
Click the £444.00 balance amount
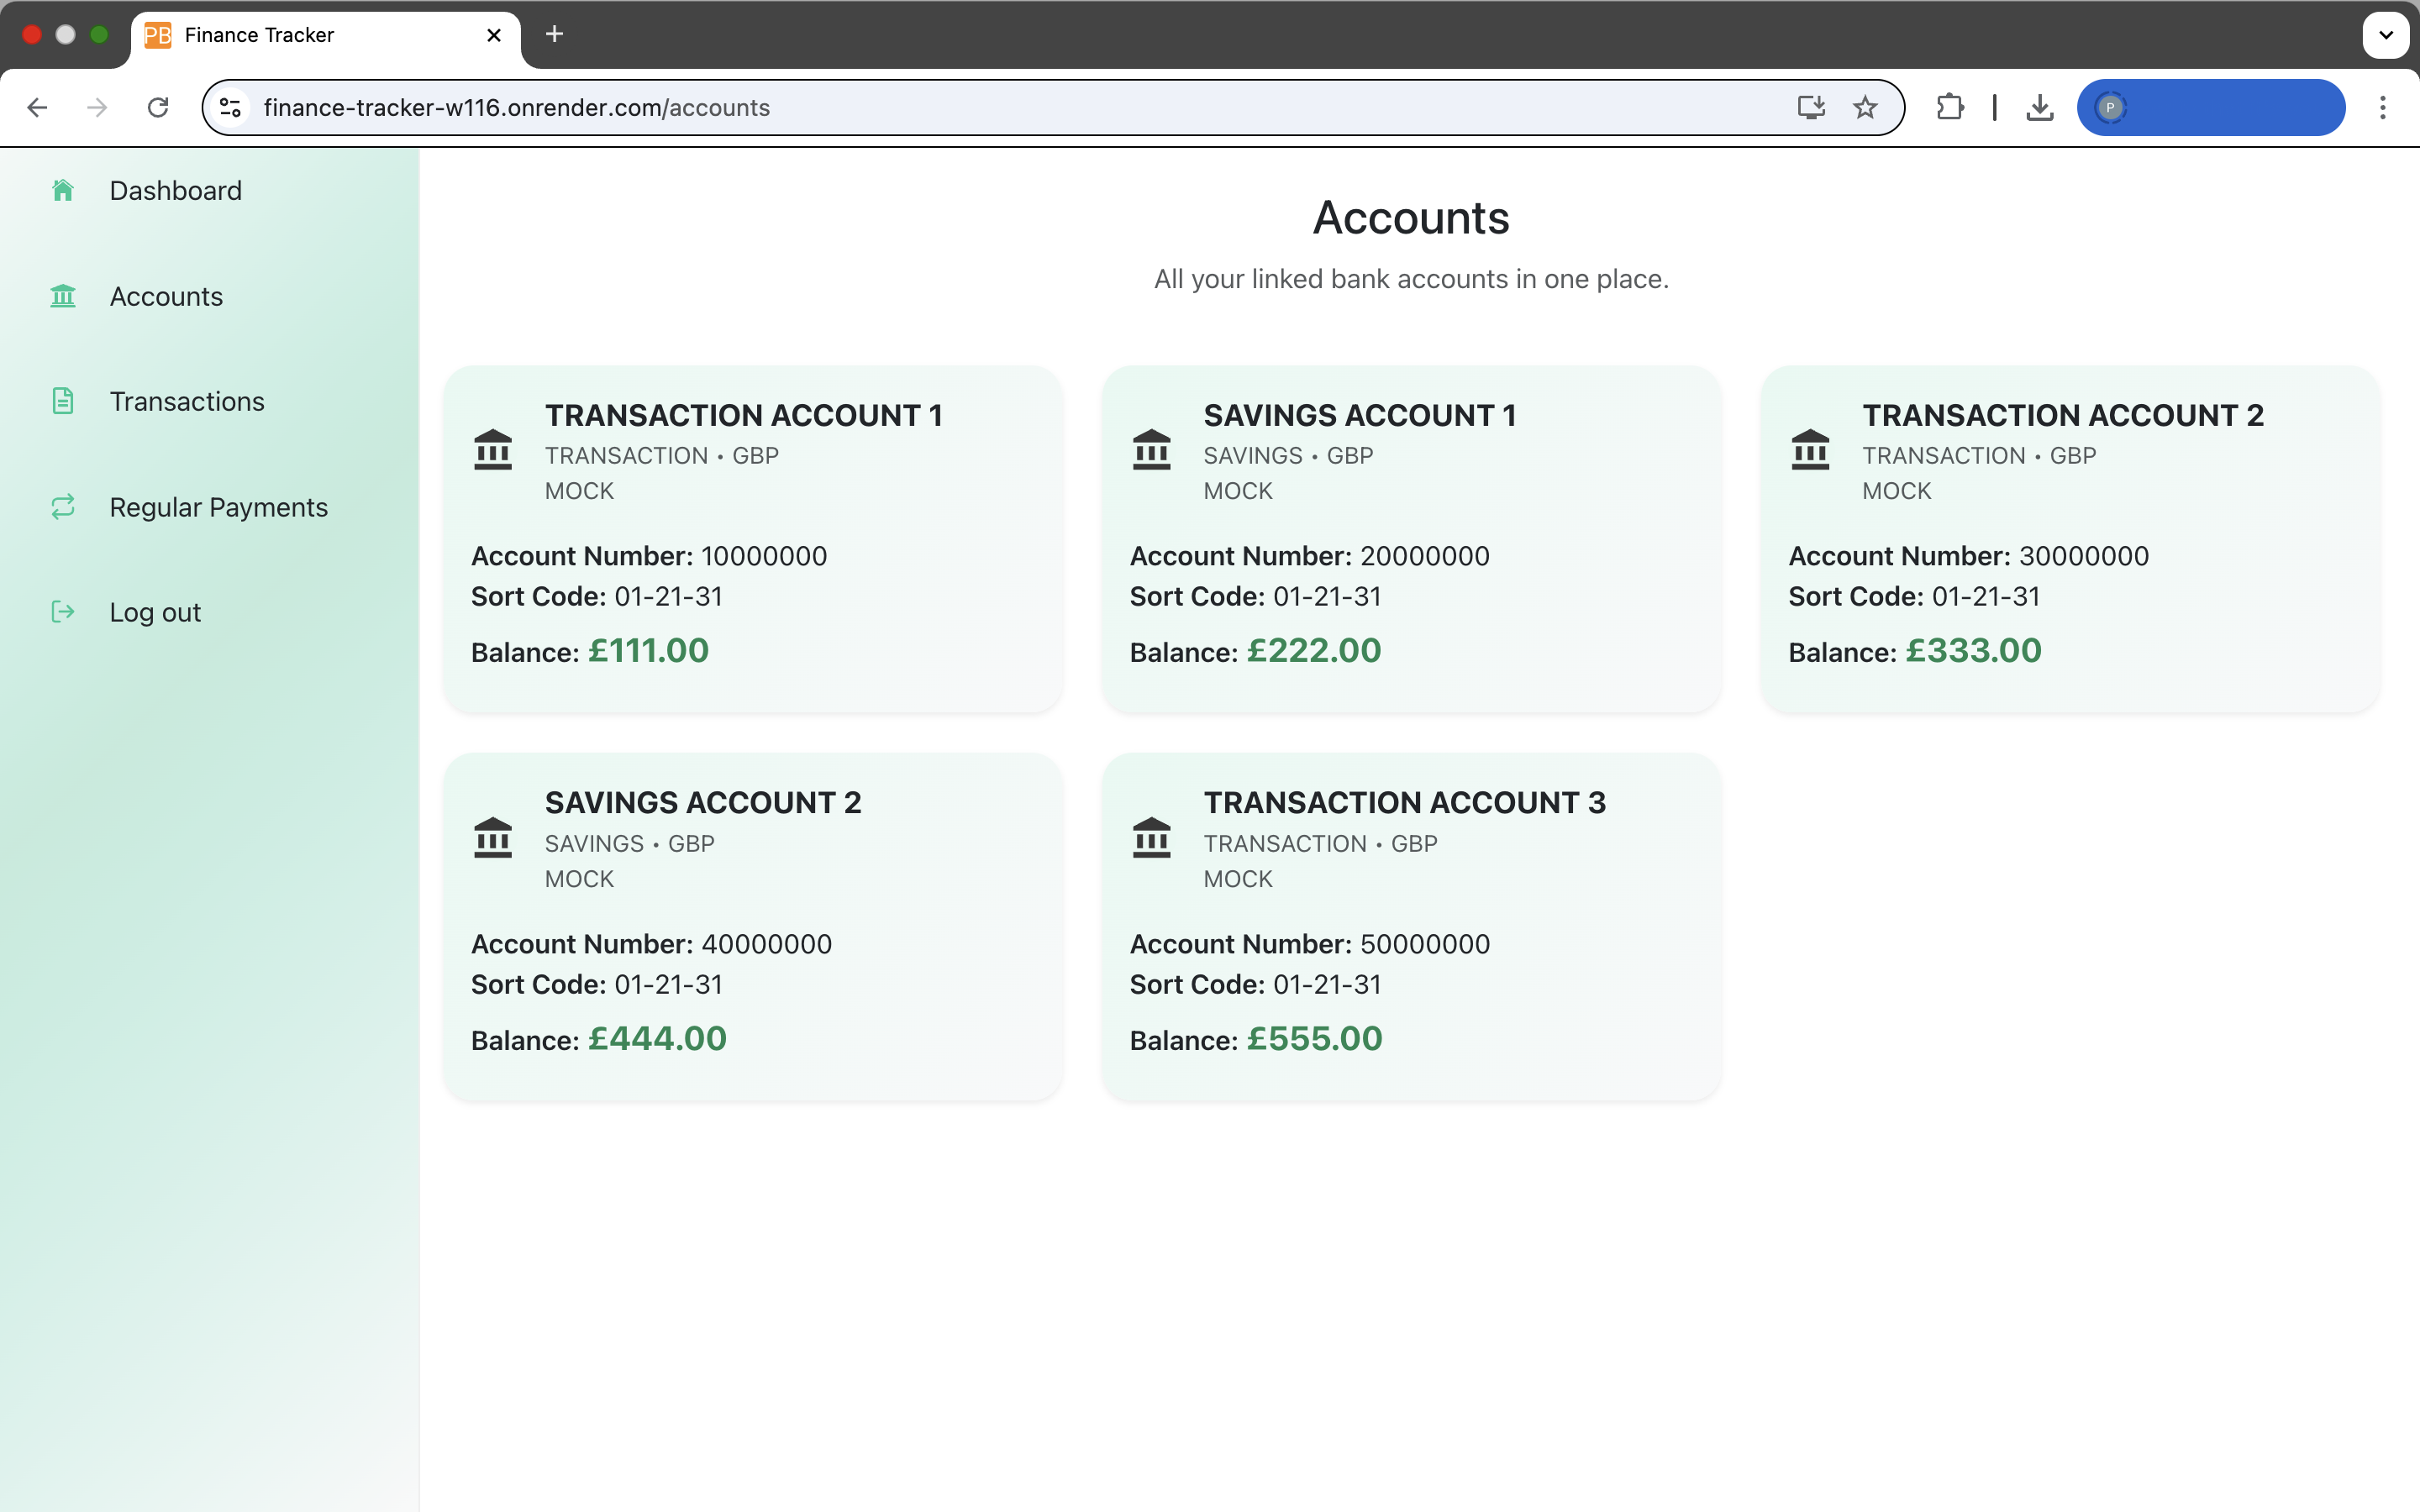[657, 1039]
